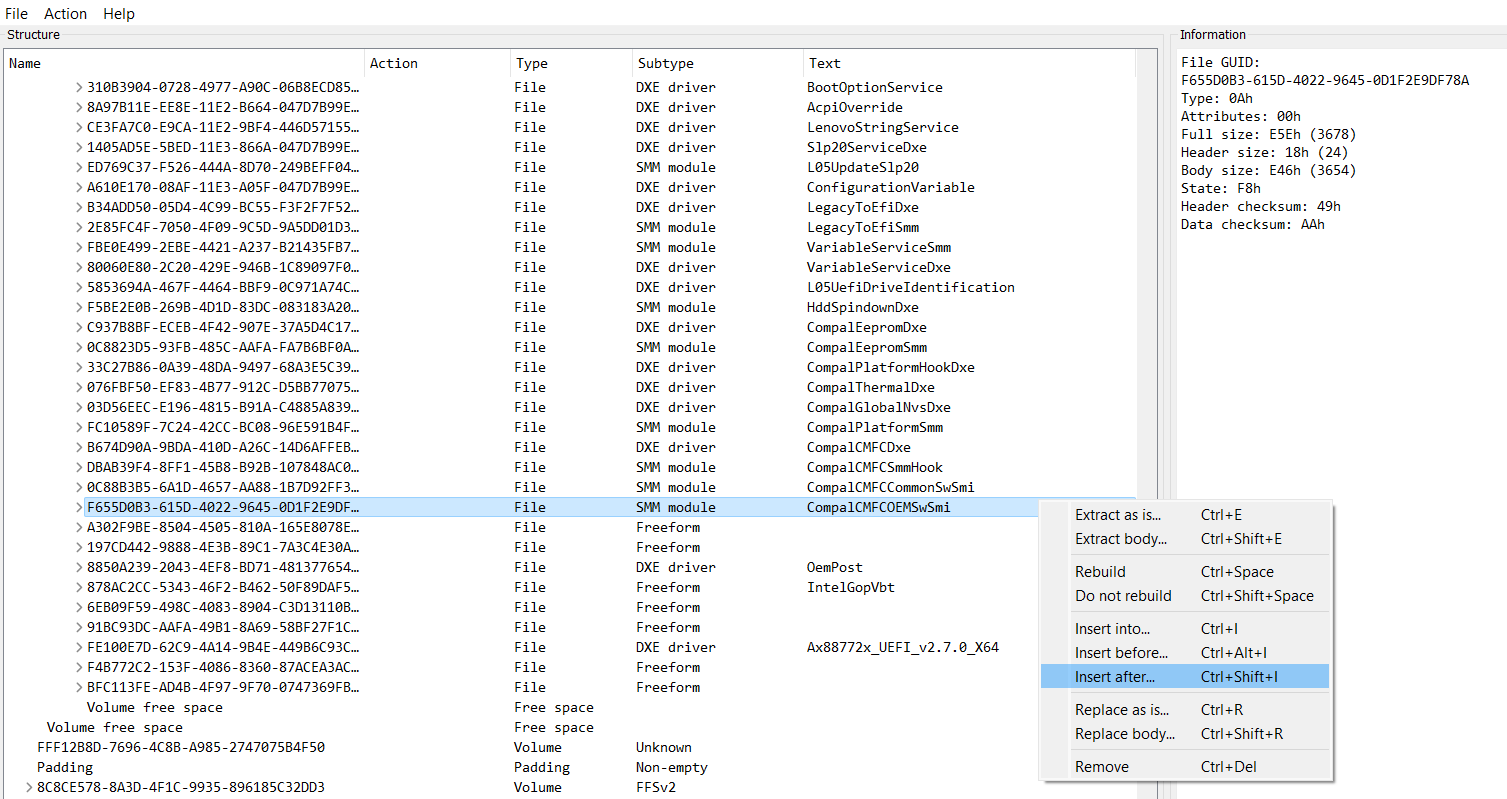Viewport: 1507px width, 799px height.
Task: Expand the IntelGopVbt file node
Action: click(x=79, y=587)
